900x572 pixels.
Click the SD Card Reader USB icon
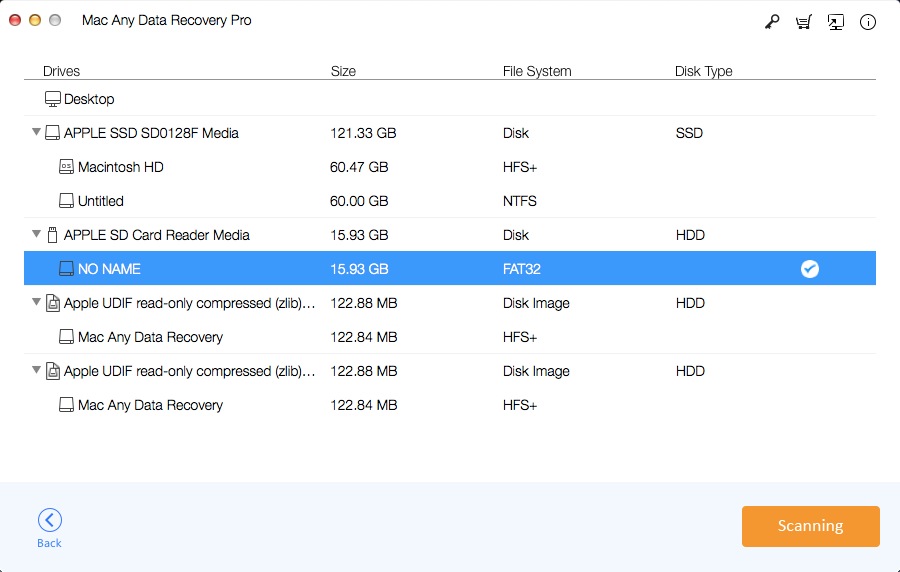[52, 235]
